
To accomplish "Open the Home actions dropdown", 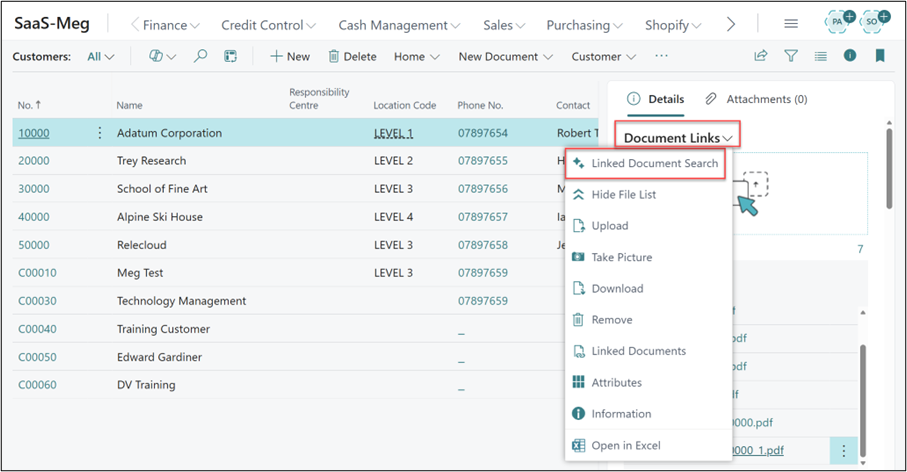I will (416, 57).
